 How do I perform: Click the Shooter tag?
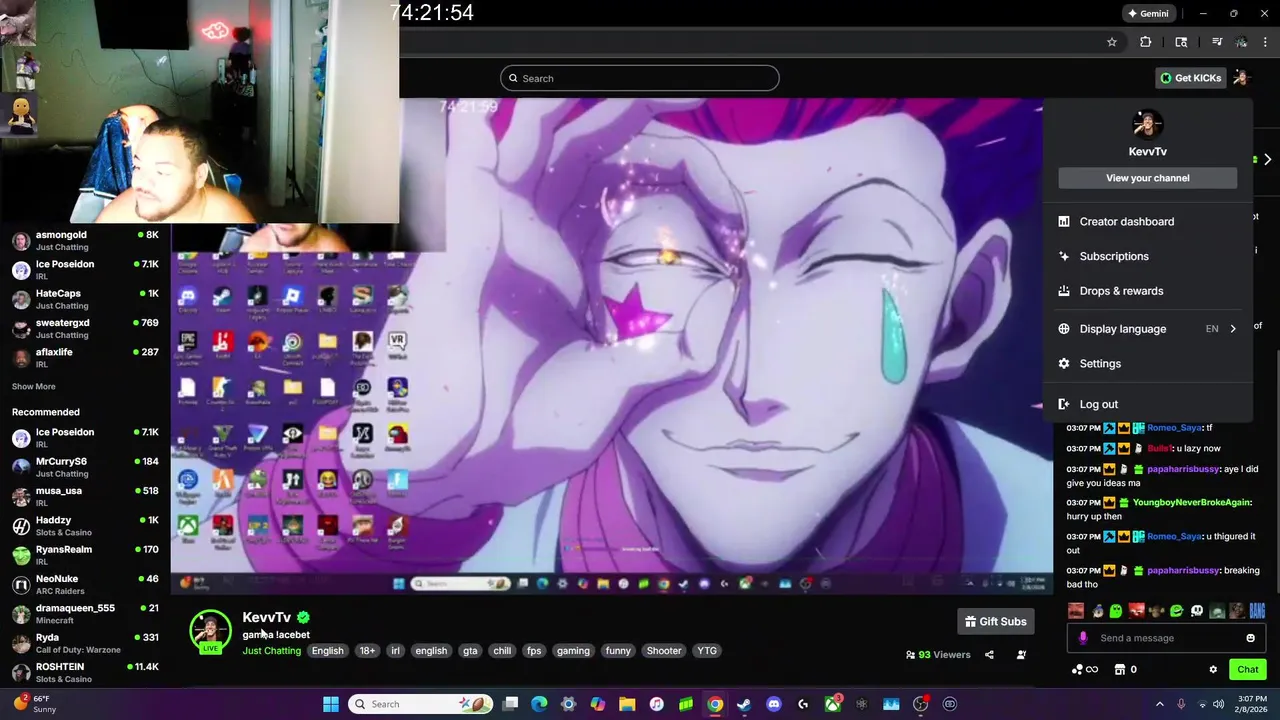click(x=664, y=651)
